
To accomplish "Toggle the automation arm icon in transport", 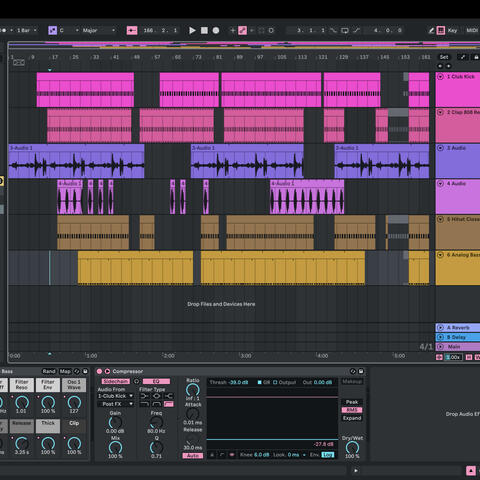I will pos(242,30).
